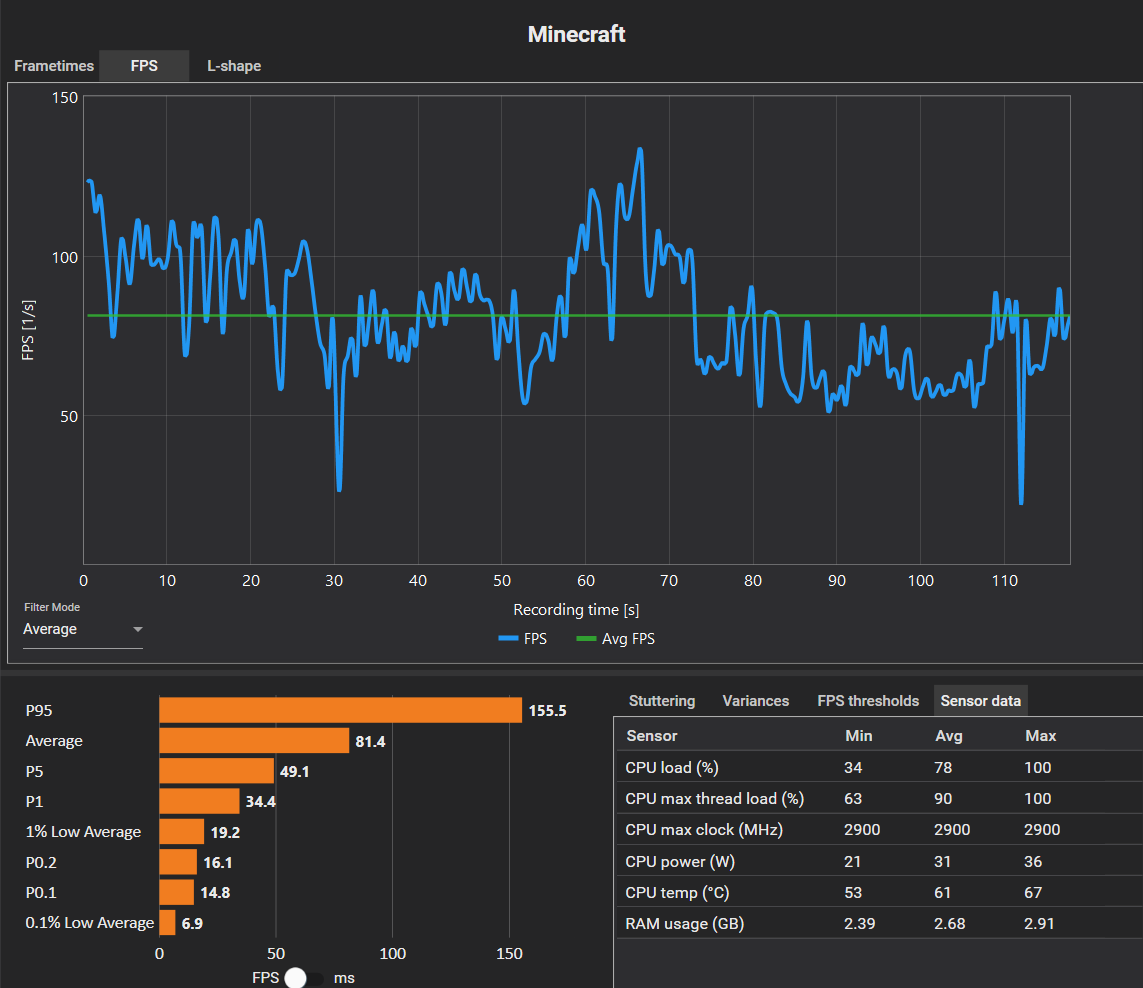Open the Stuttering tab
The height and width of the screenshot is (988, 1143).
(662, 701)
